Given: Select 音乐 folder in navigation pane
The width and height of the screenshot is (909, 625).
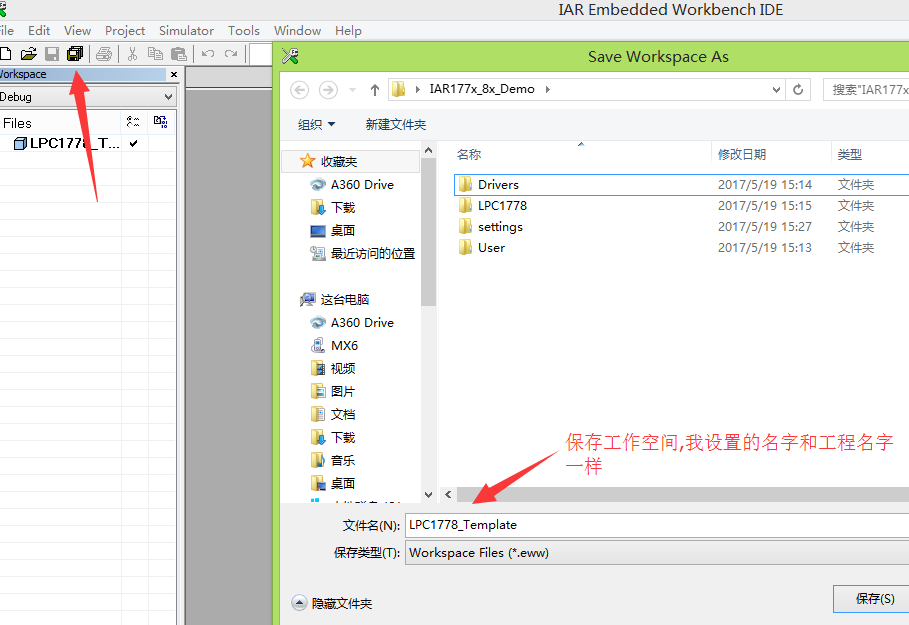Looking at the screenshot, I should pos(333,460).
